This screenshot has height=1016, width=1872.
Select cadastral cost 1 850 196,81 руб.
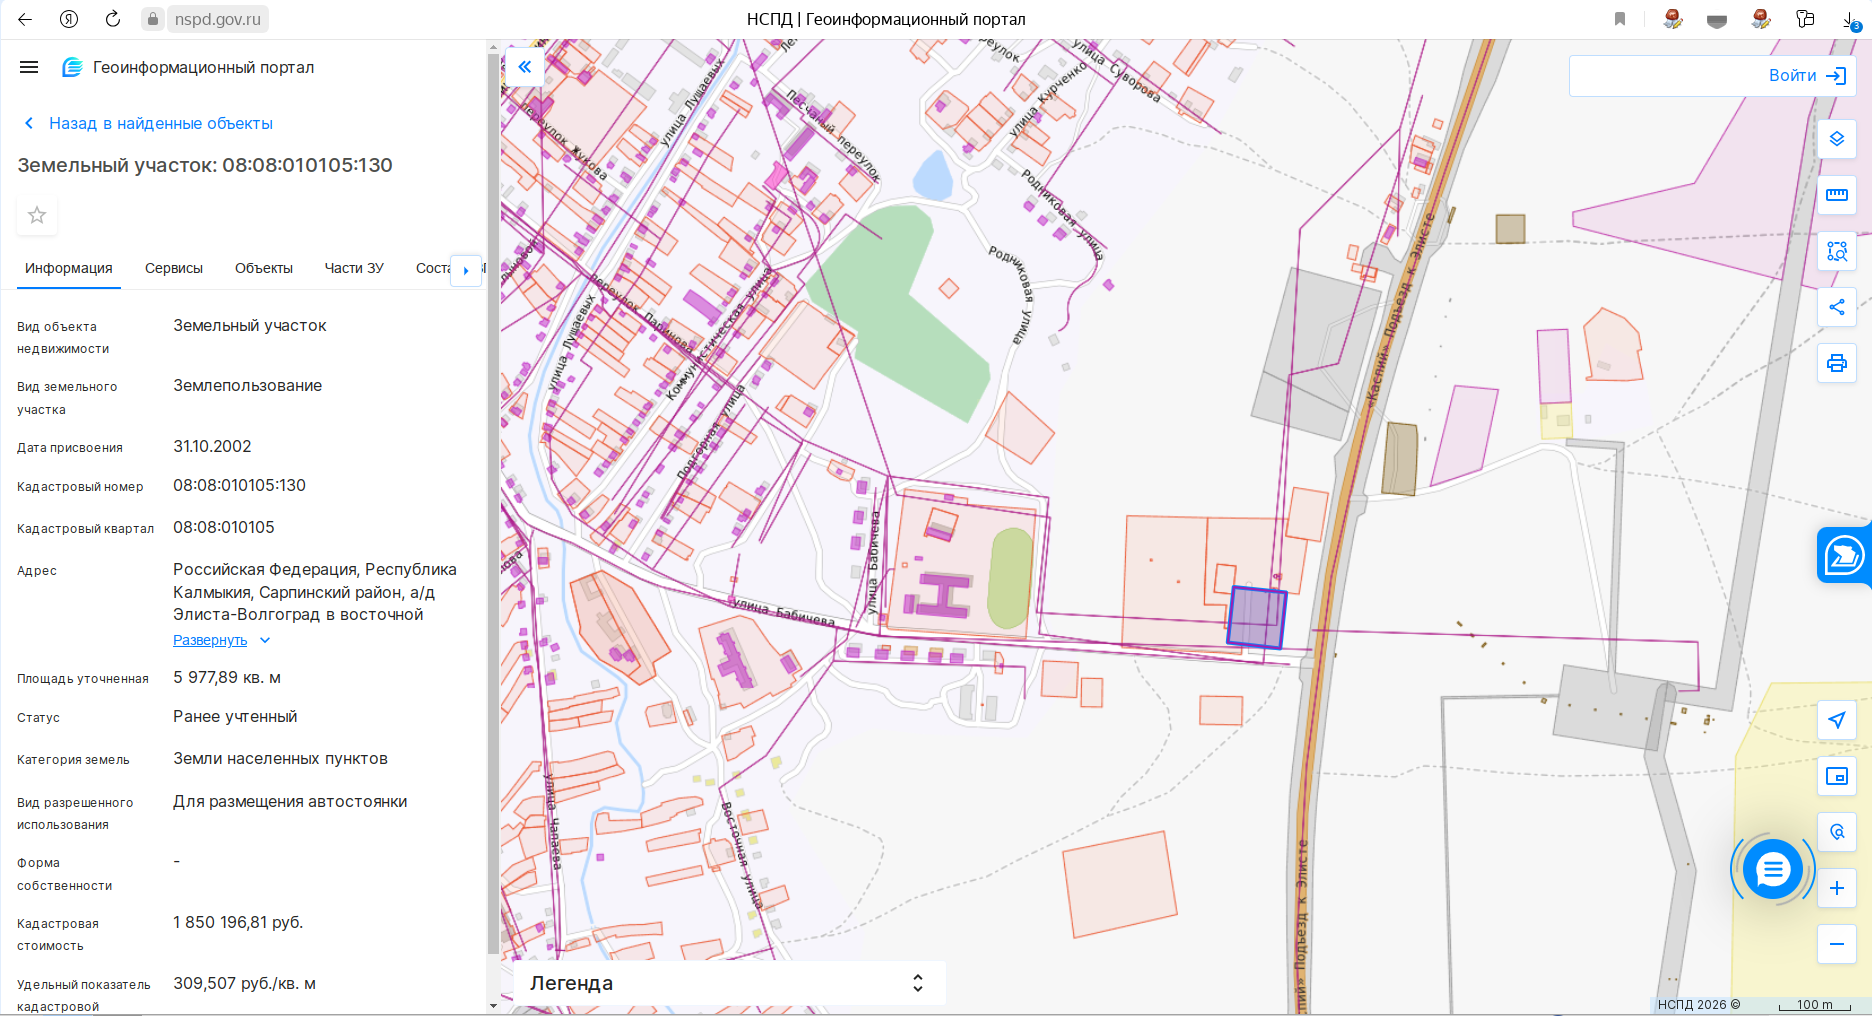(x=238, y=923)
